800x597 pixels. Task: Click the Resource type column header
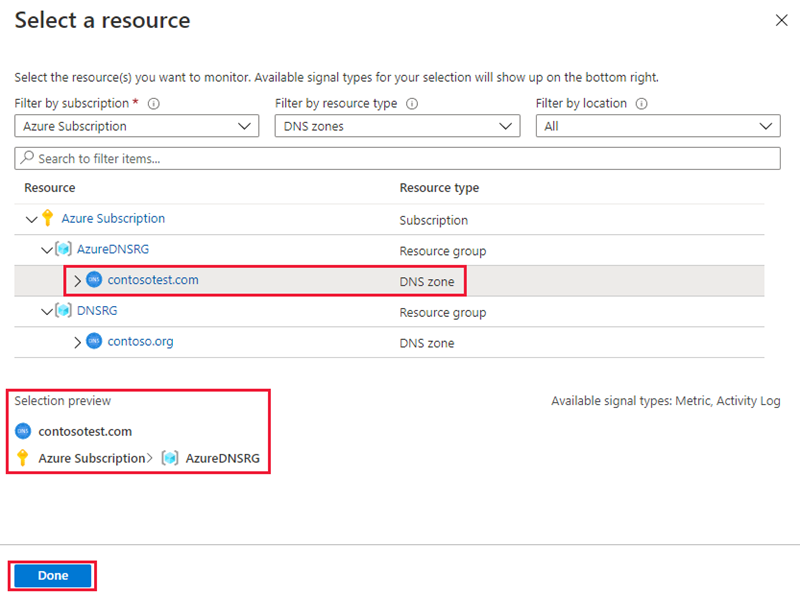tap(439, 188)
